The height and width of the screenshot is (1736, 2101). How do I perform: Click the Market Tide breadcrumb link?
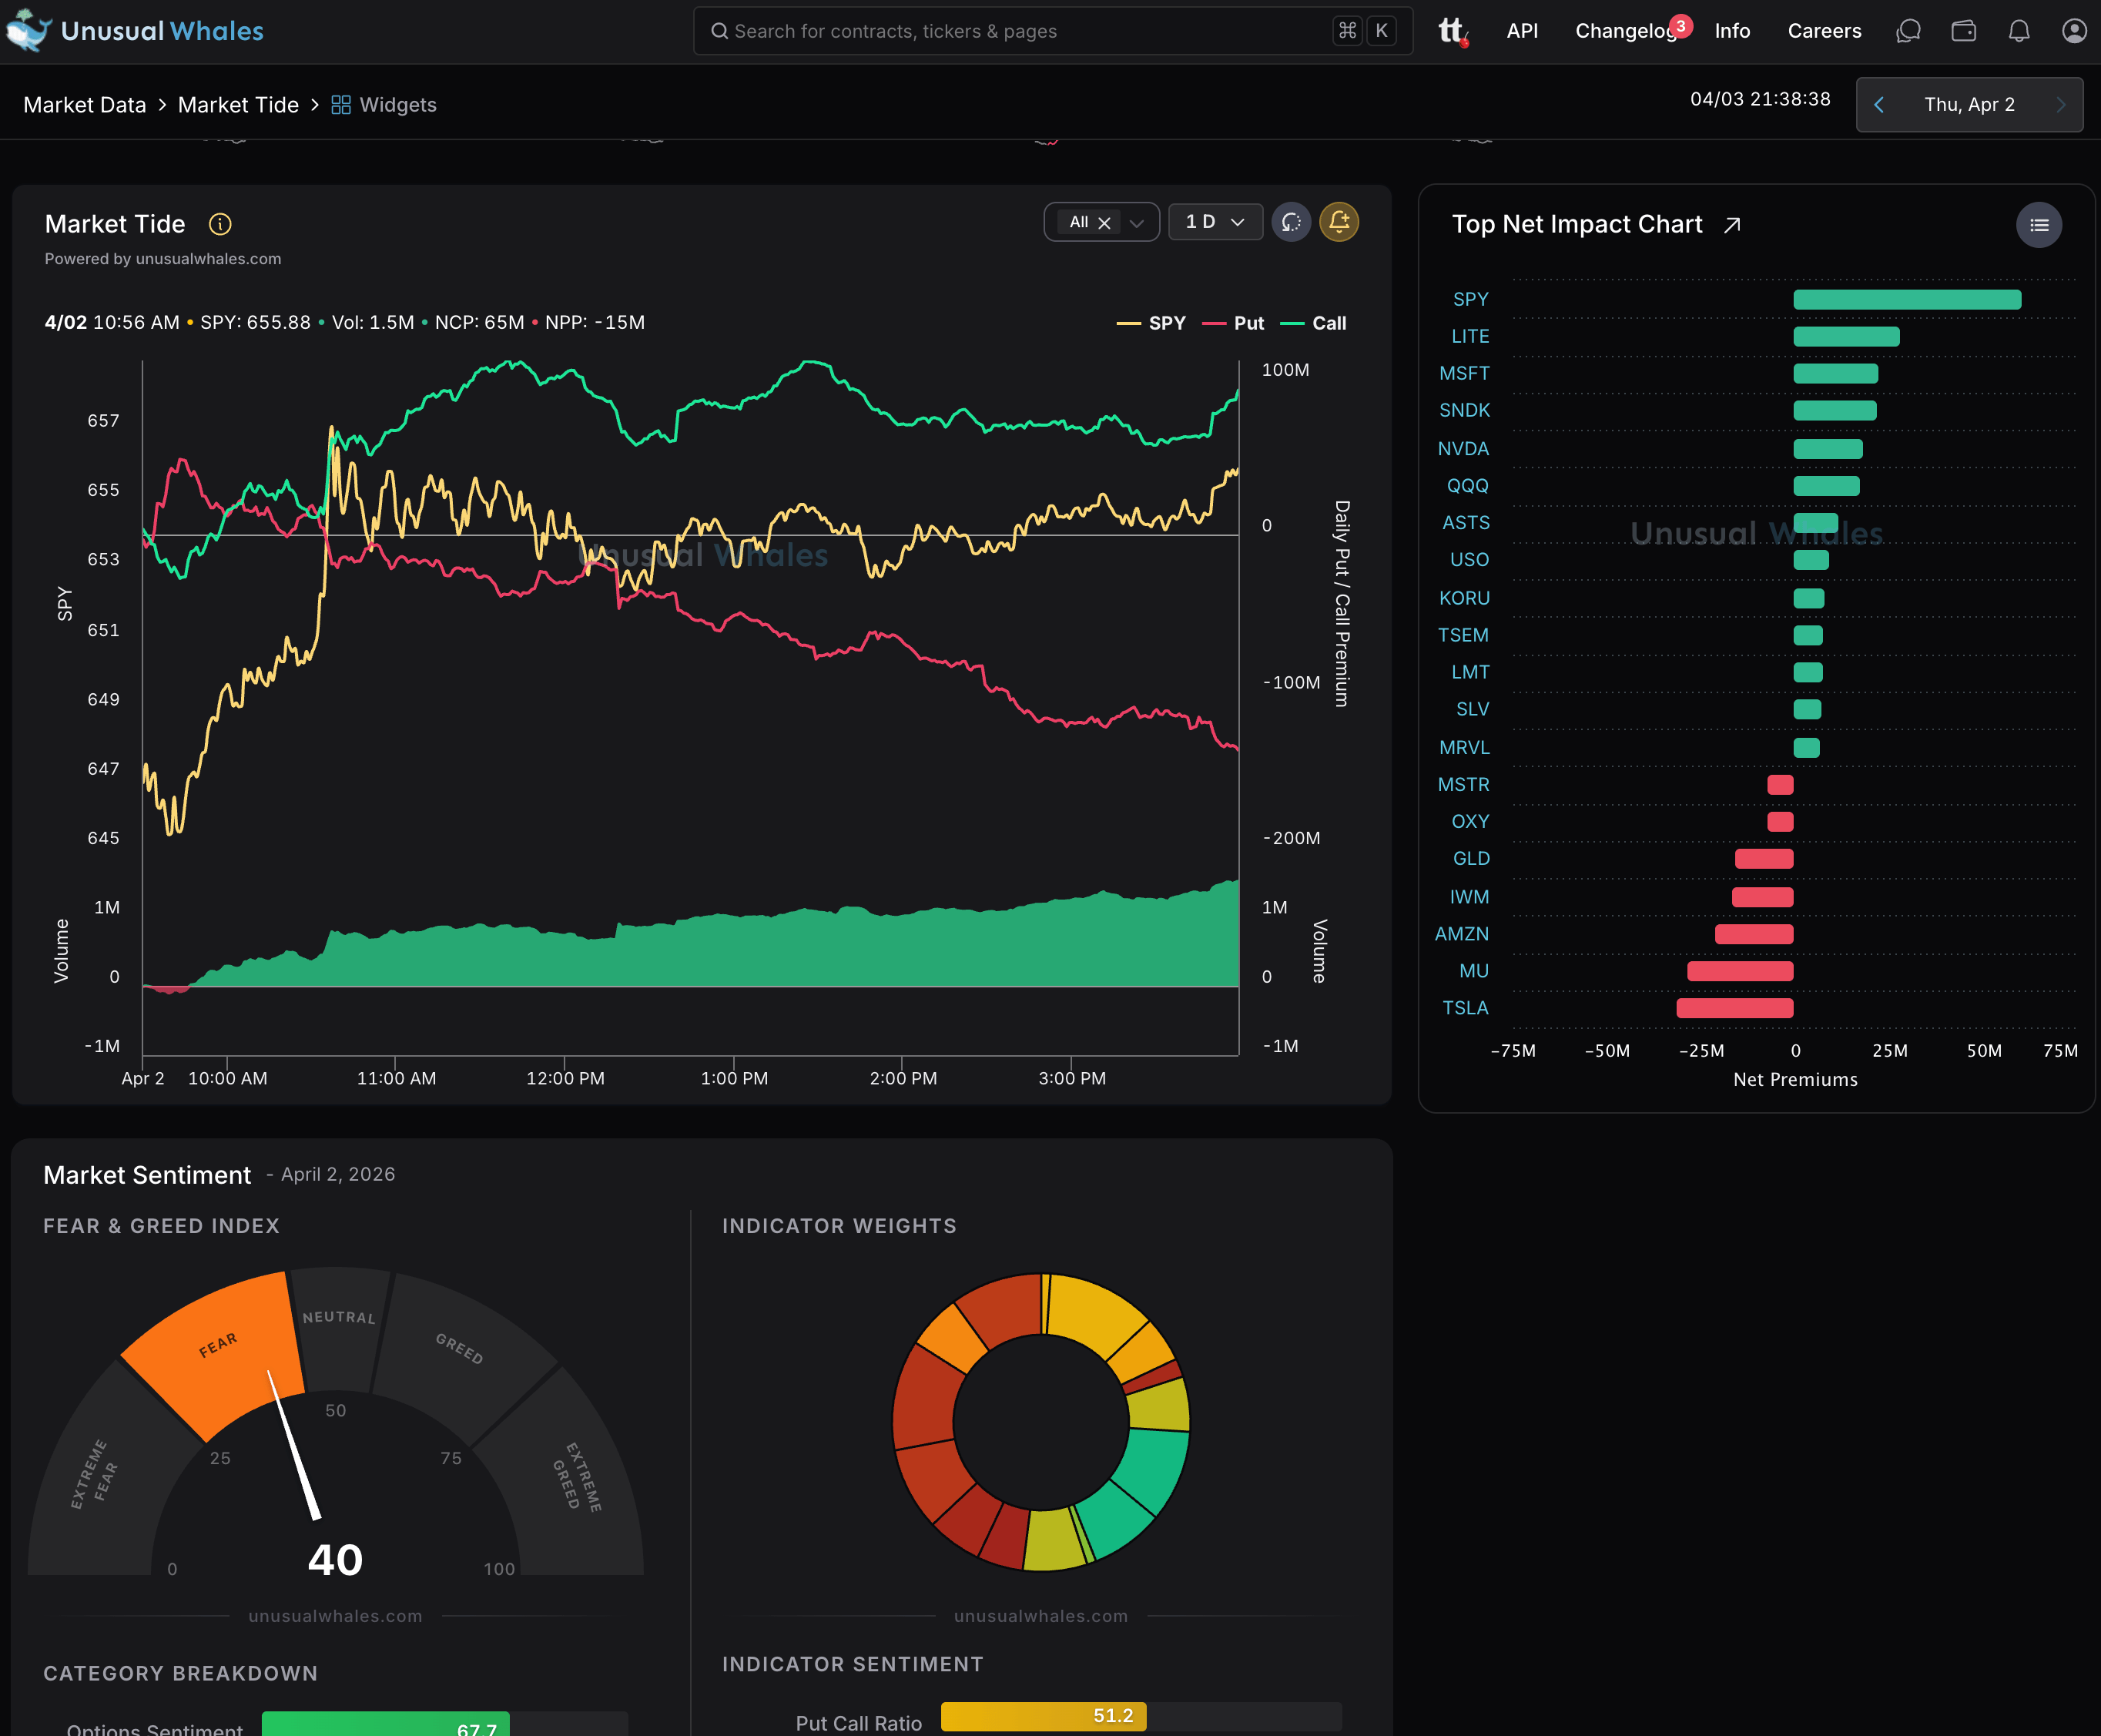coord(238,105)
